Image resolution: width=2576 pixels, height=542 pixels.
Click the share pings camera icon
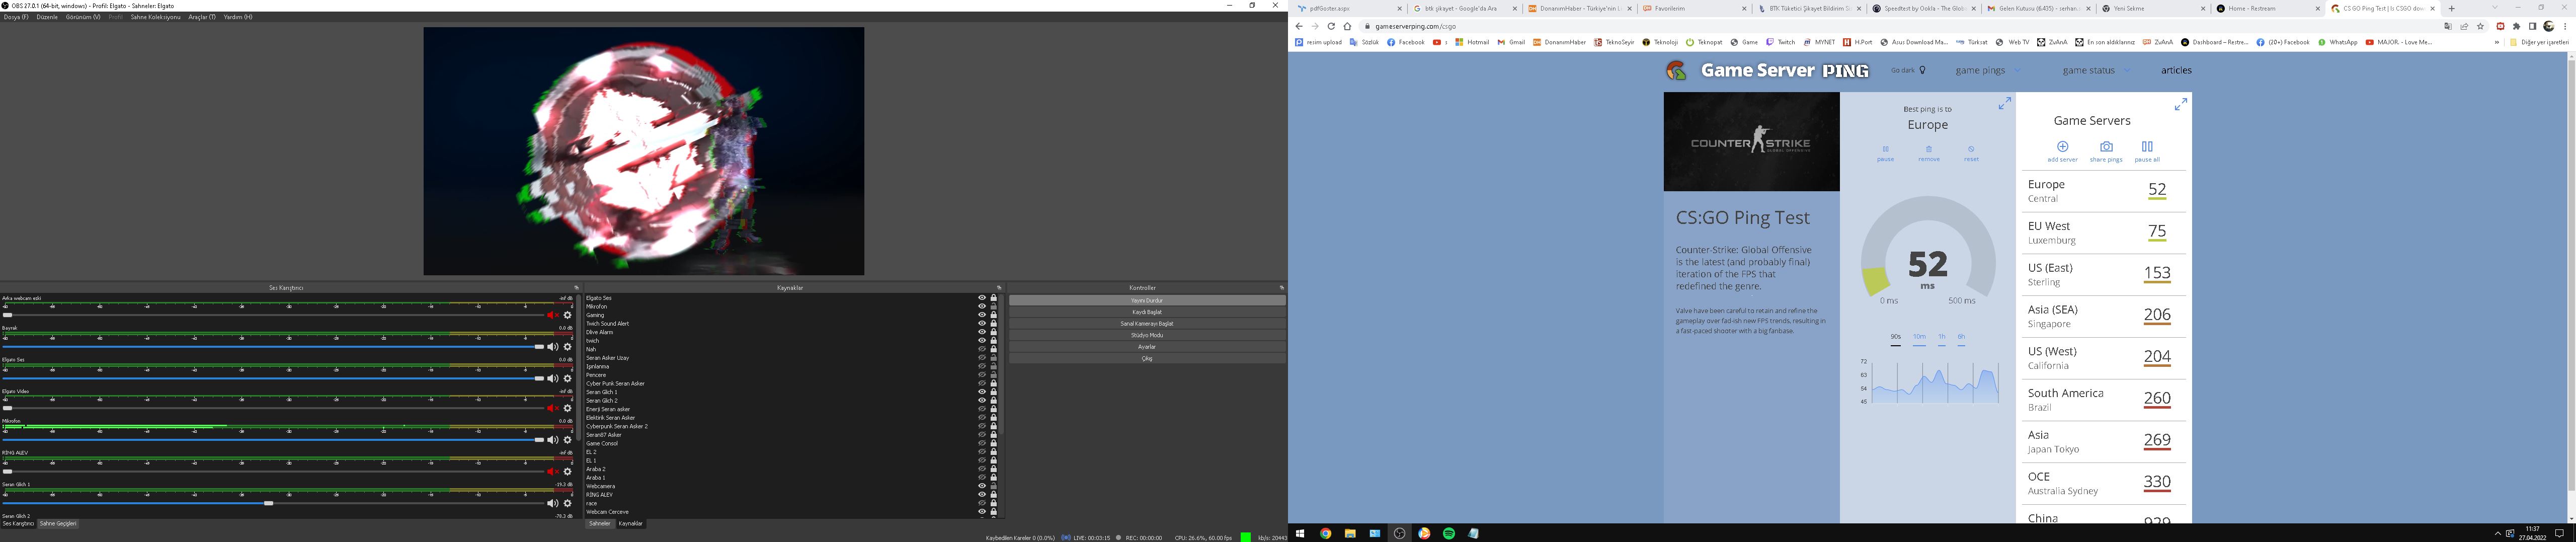(2106, 147)
